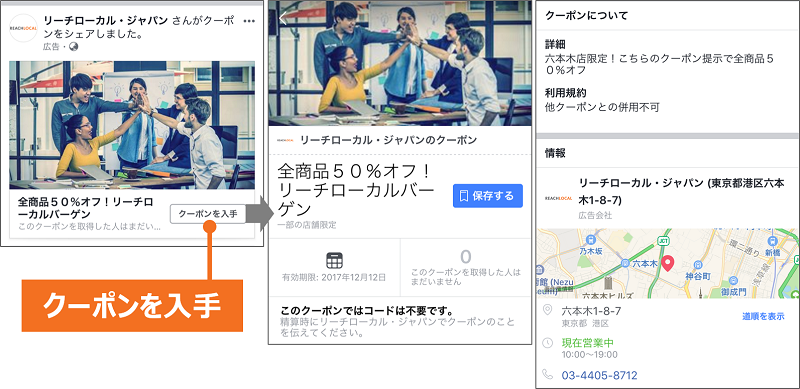Click the クーポンを入手 button
This screenshot has width=800, height=389.
coord(208,214)
